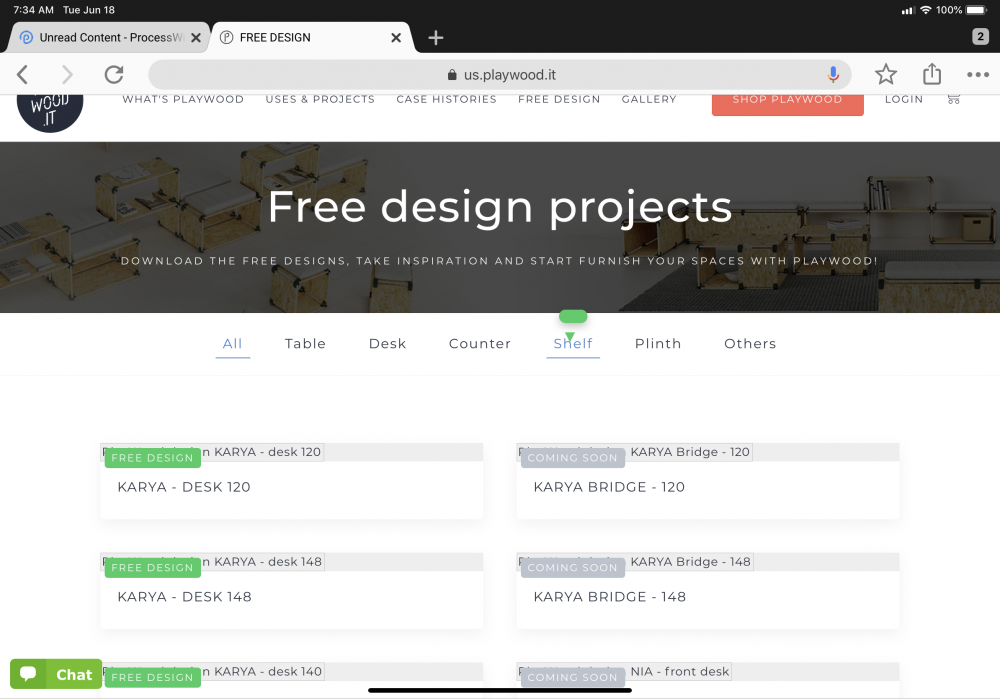Tap the us.playwood.it address bar
The width and height of the screenshot is (1000, 699).
point(500,74)
